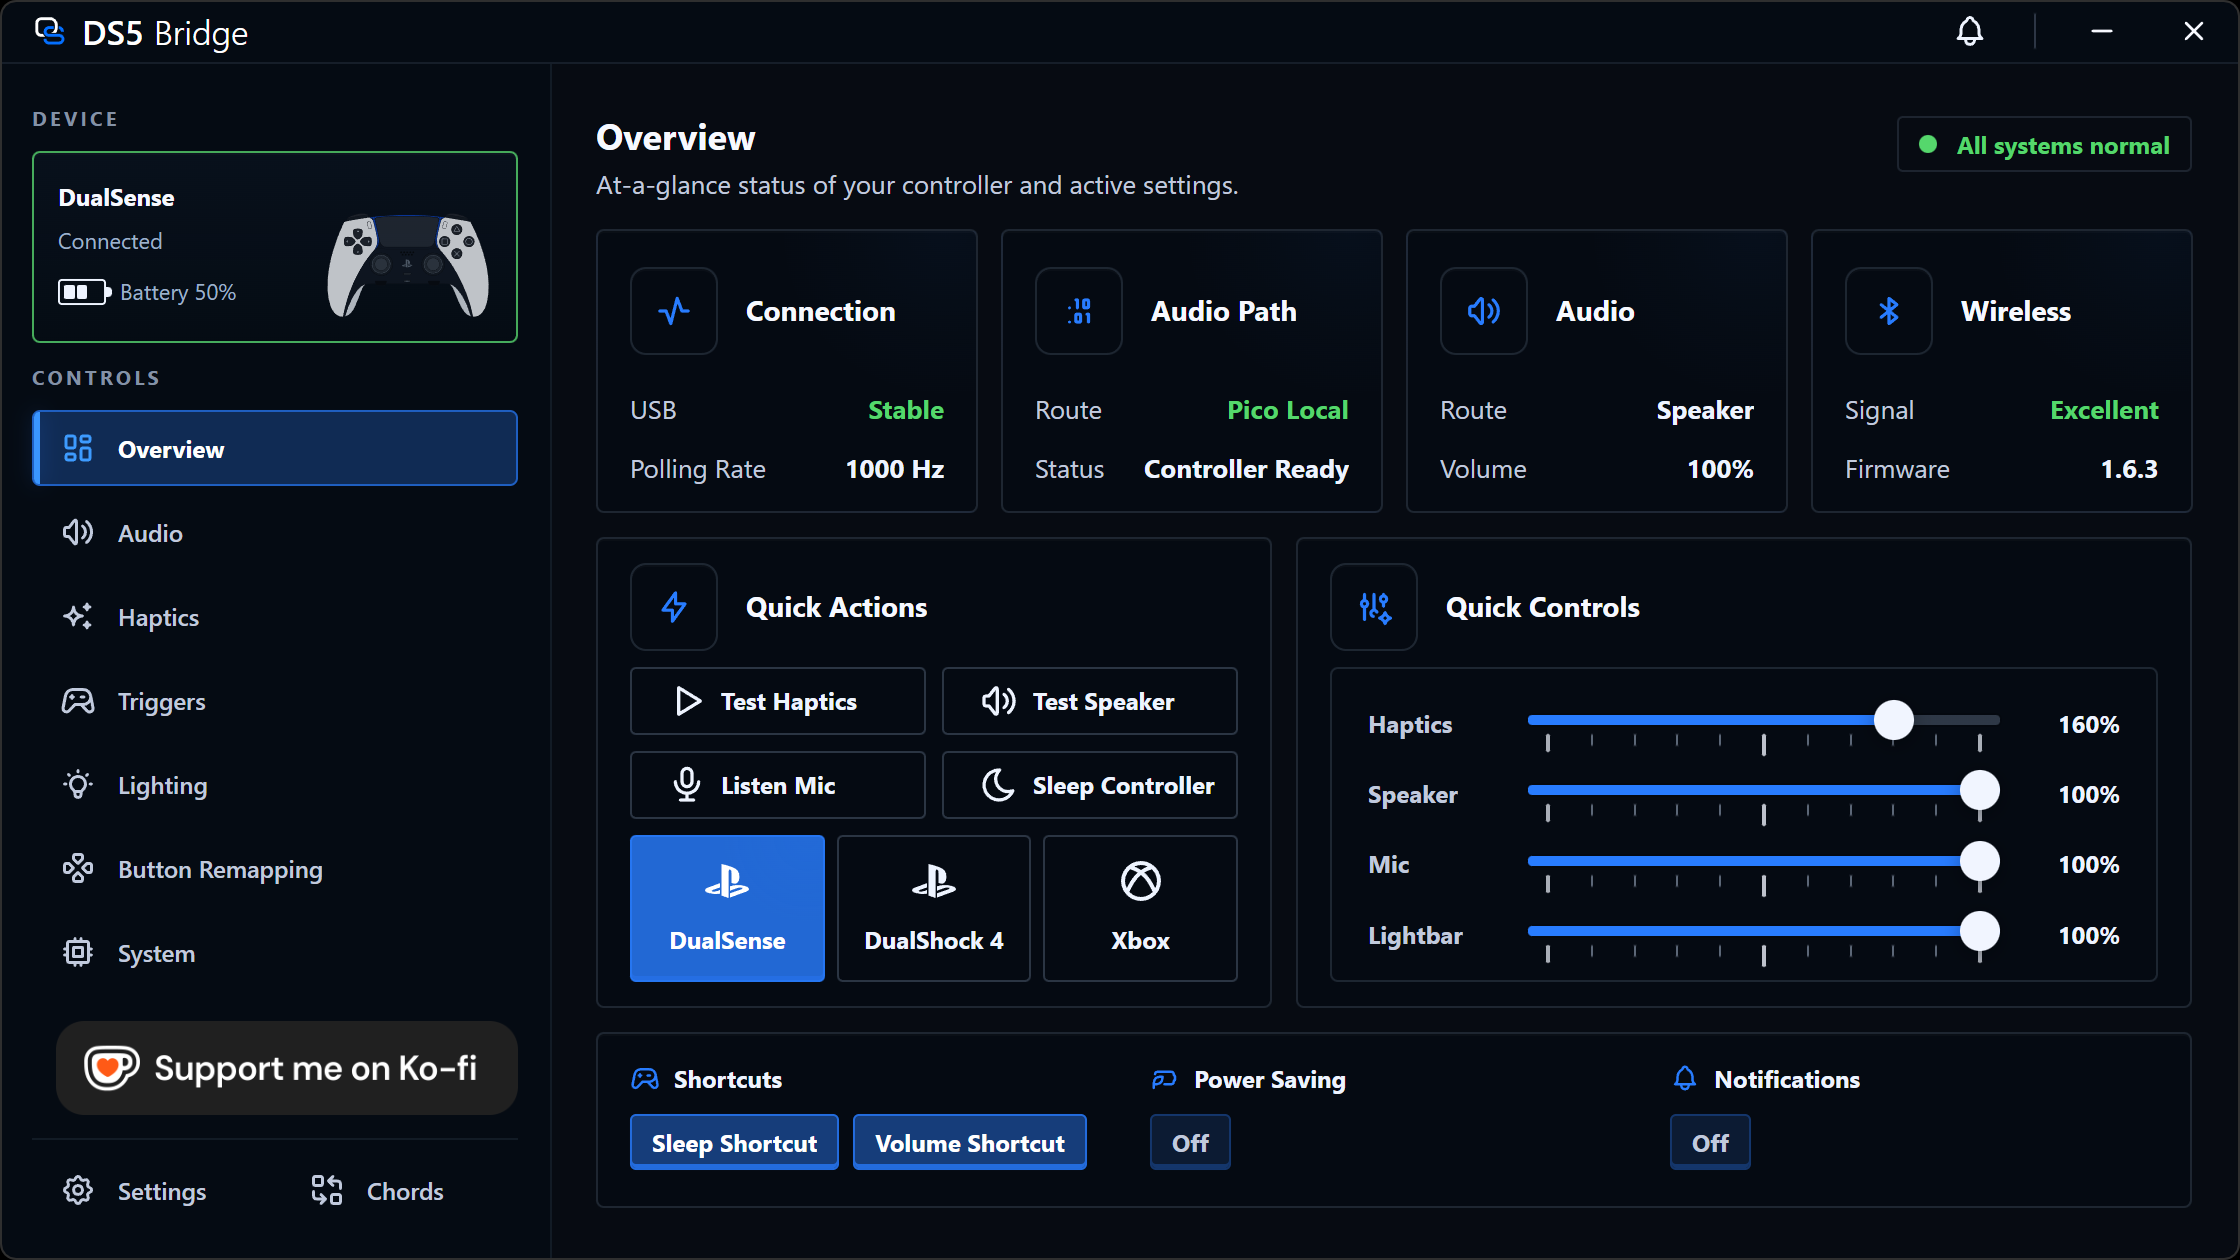2240x1260 pixels.
Task: Put controller to sleep with Sleep Controller
Action: pos(1090,785)
